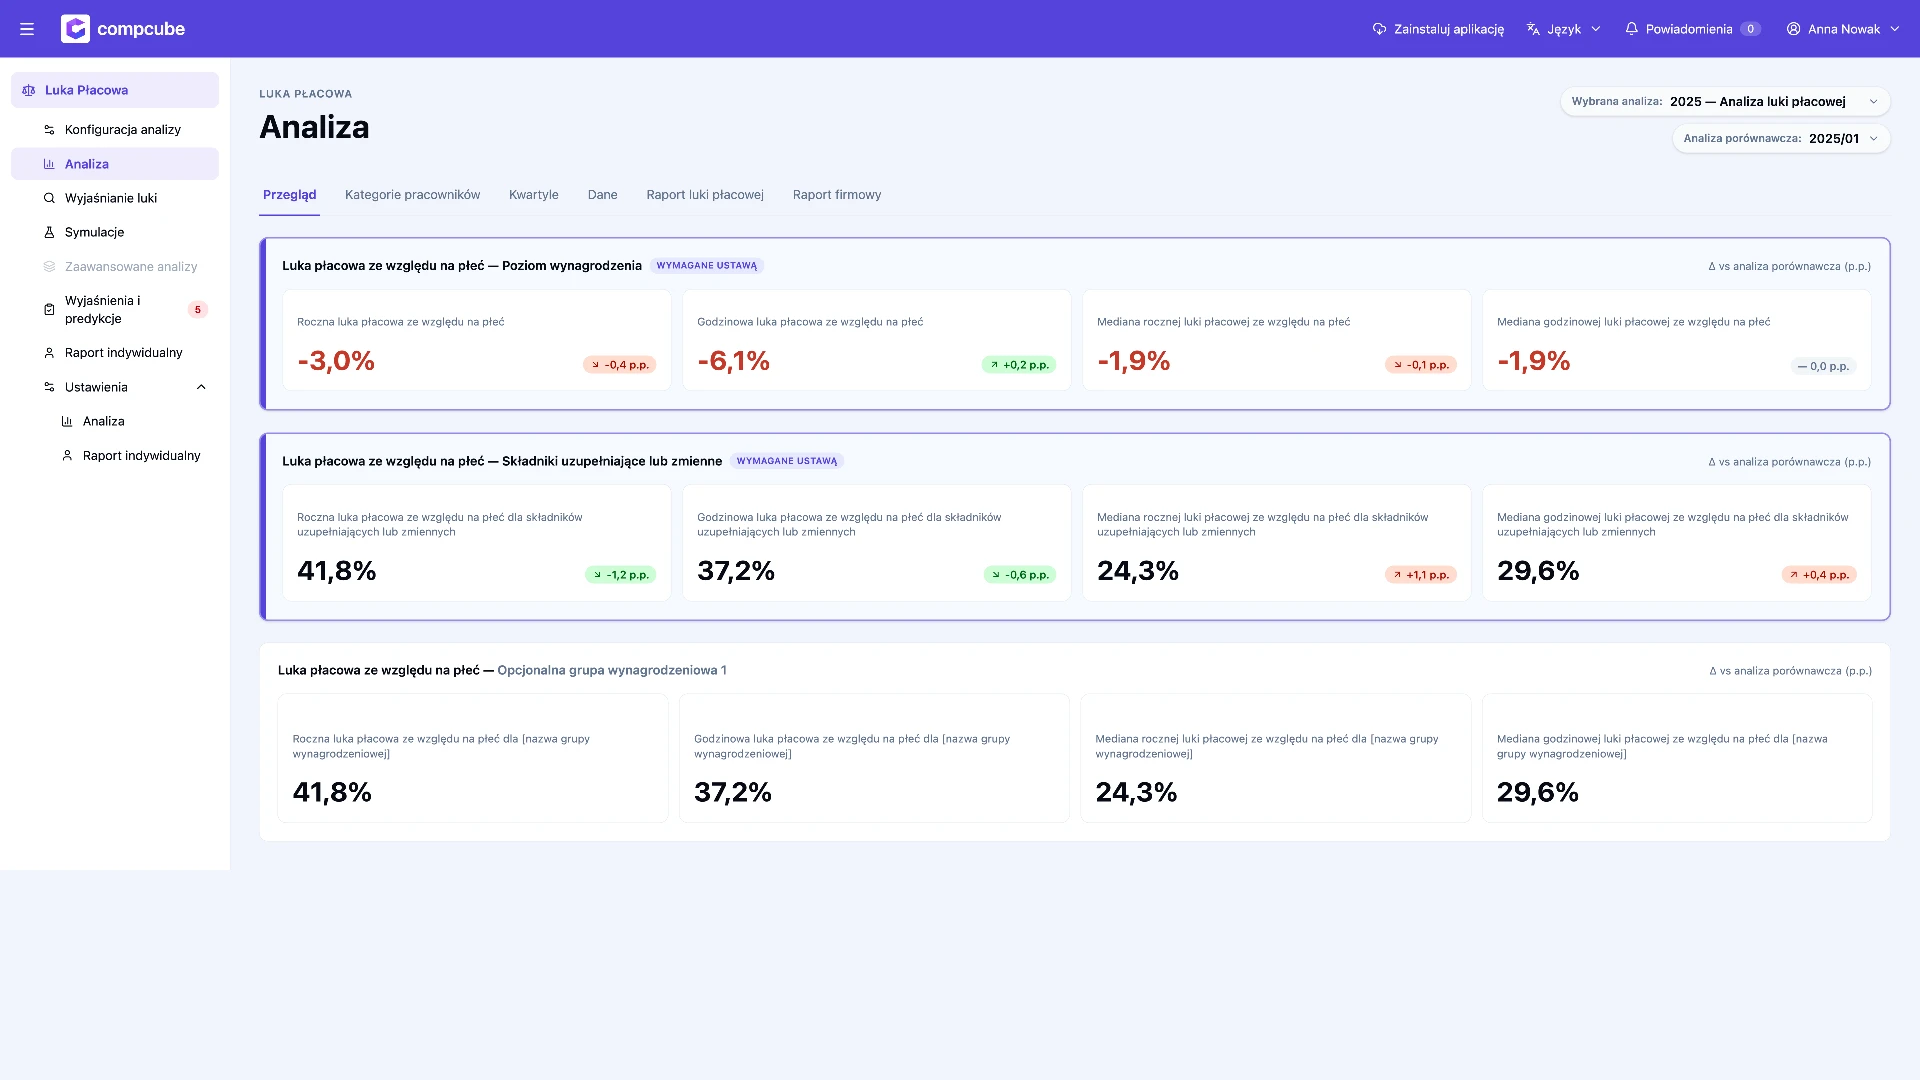
Task: Go to Wyjaśnianie luki page
Action: (x=115, y=198)
